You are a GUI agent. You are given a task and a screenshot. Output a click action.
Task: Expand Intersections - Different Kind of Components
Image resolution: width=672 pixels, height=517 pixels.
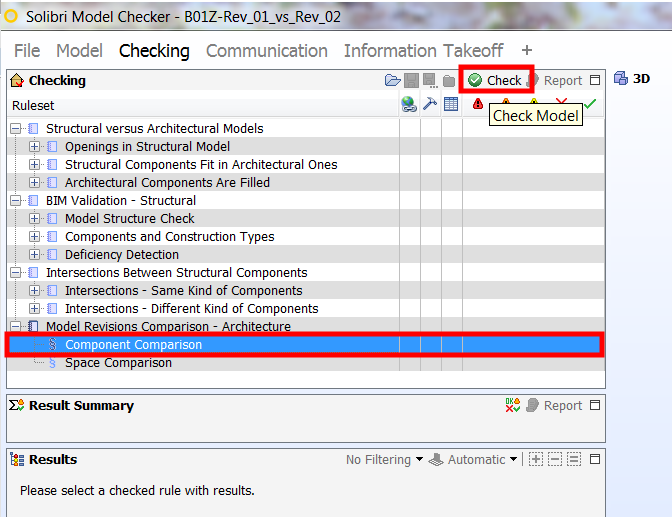35,308
